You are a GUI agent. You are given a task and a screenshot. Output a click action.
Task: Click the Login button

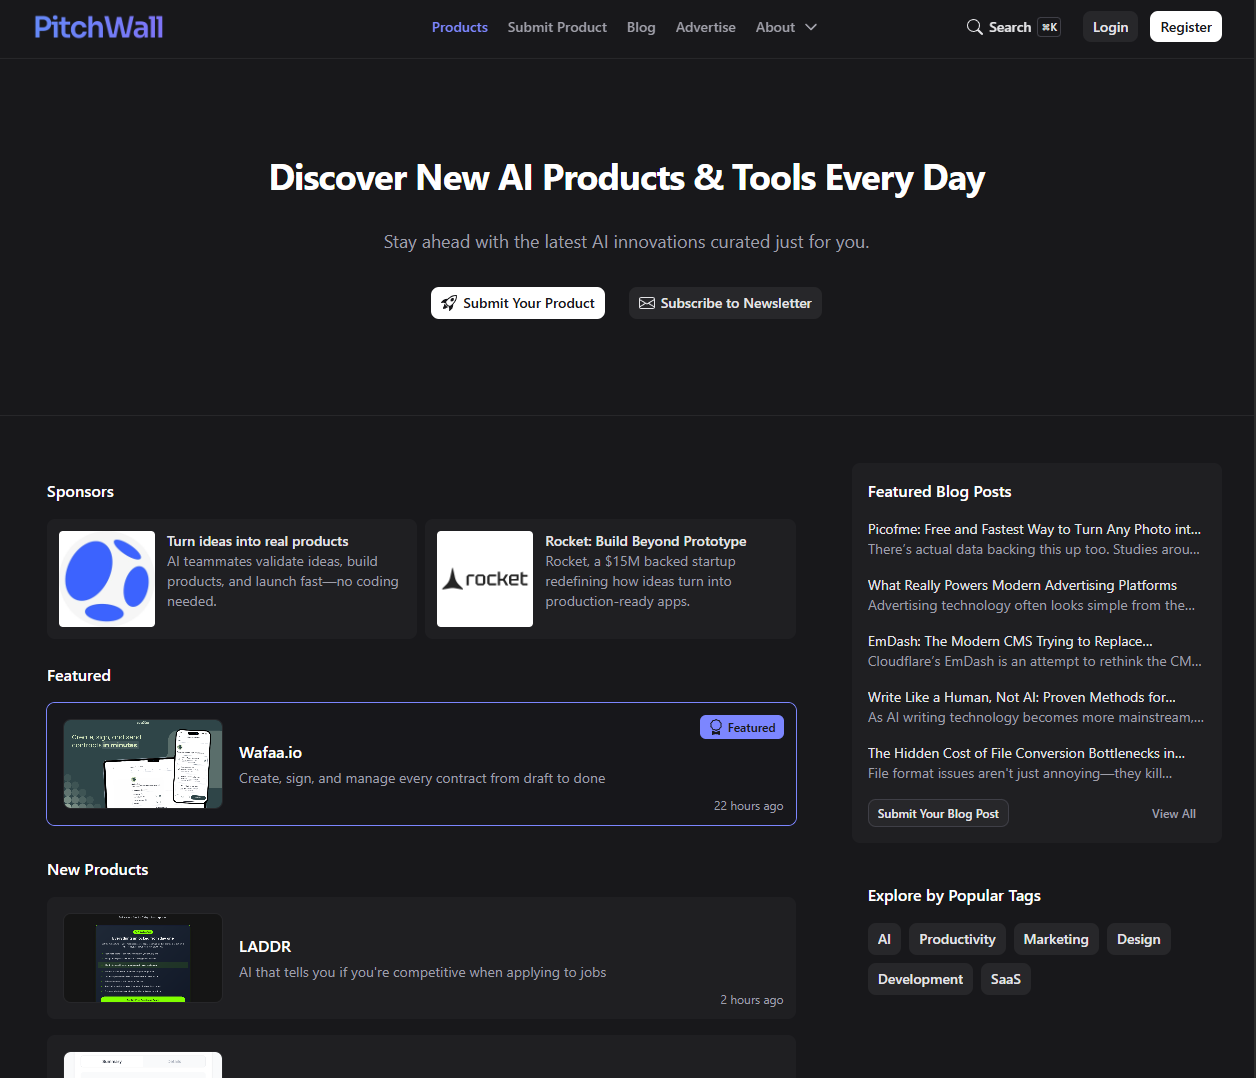click(x=1110, y=26)
